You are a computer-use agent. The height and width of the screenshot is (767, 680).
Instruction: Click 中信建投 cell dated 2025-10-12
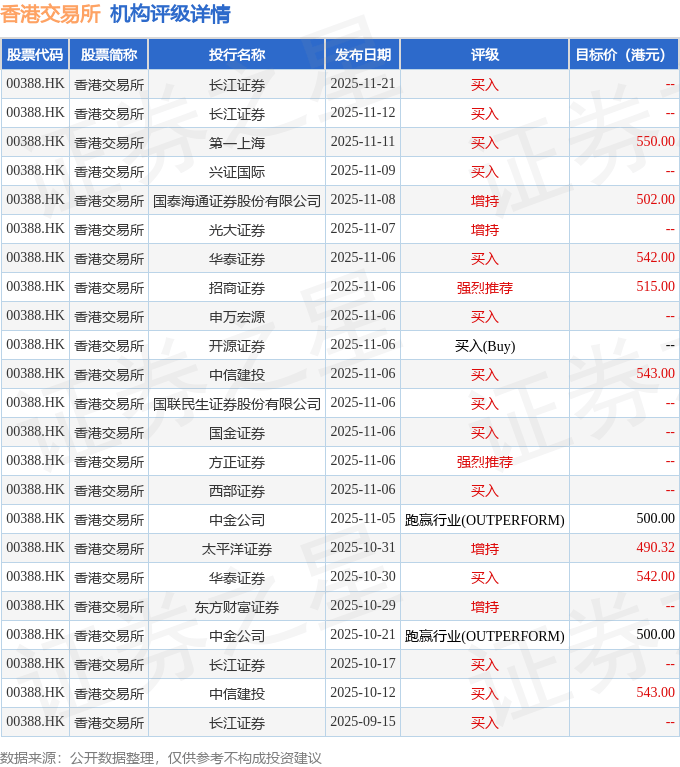coord(237,694)
